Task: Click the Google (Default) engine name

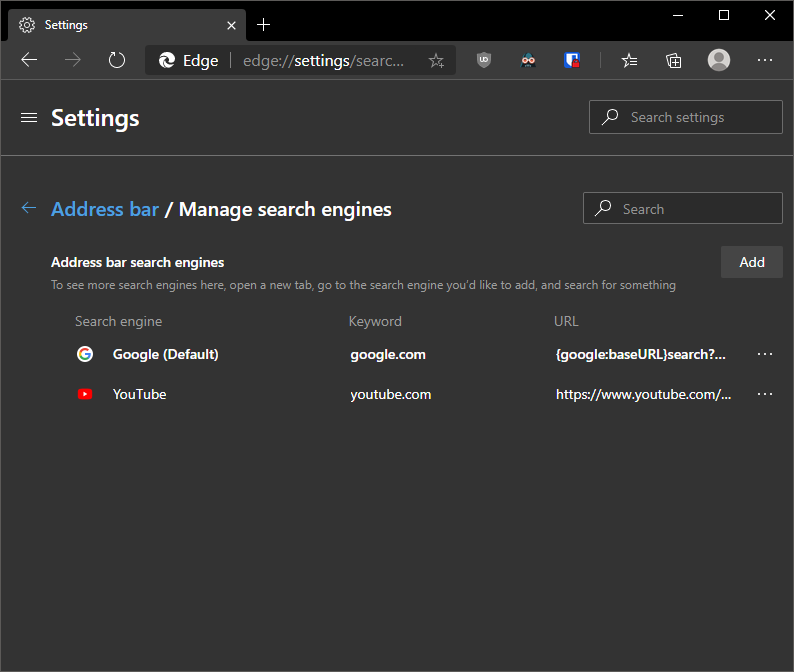Action: (166, 354)
